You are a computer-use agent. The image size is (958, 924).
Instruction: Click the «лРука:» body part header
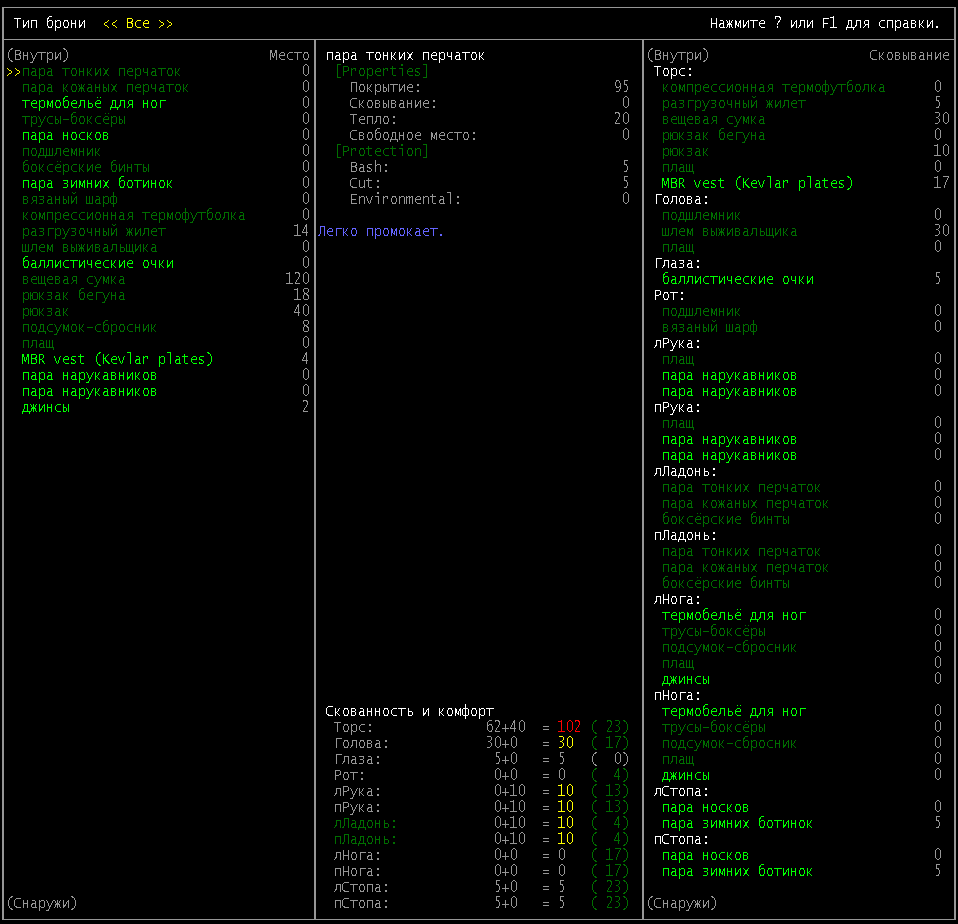tap(677, 343)
